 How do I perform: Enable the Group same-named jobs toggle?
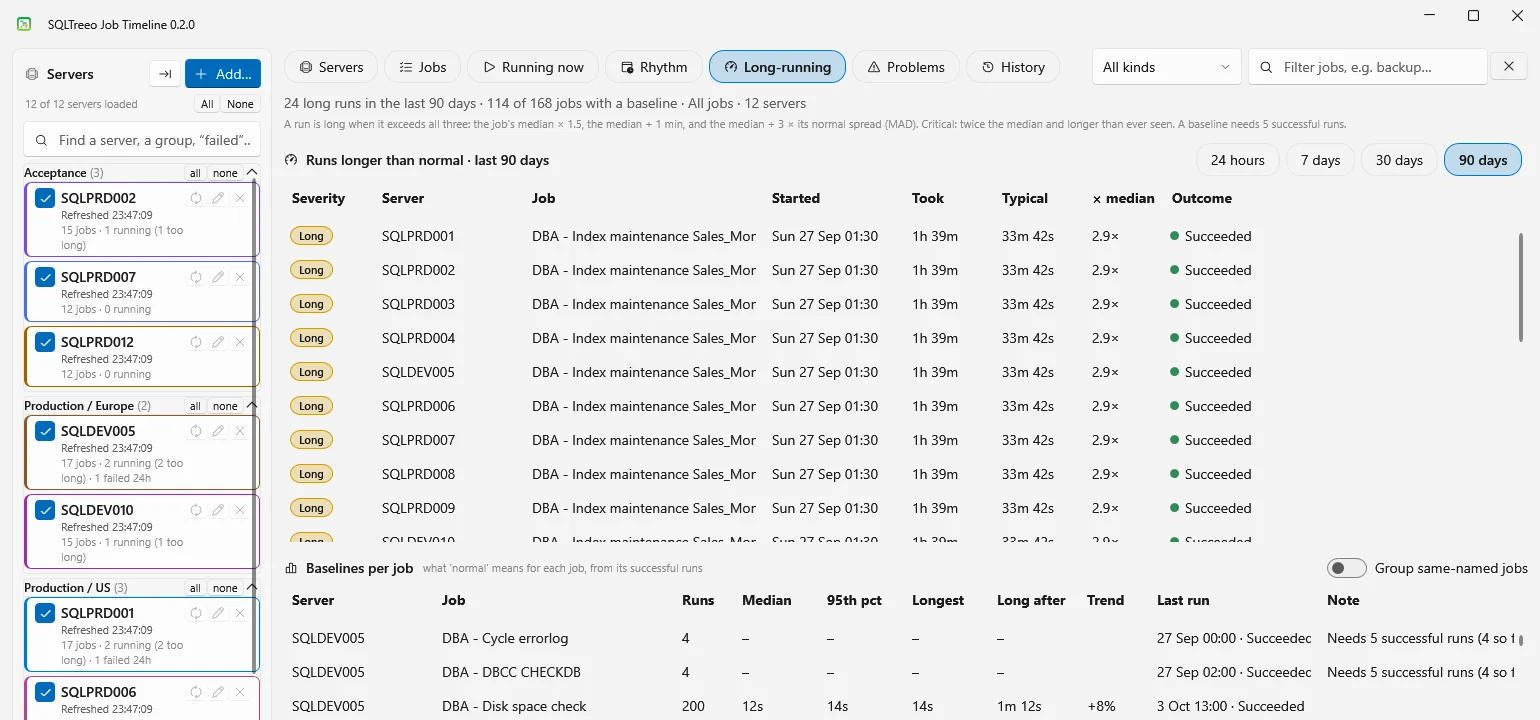pyautogui.click(x=1347, y=568)
